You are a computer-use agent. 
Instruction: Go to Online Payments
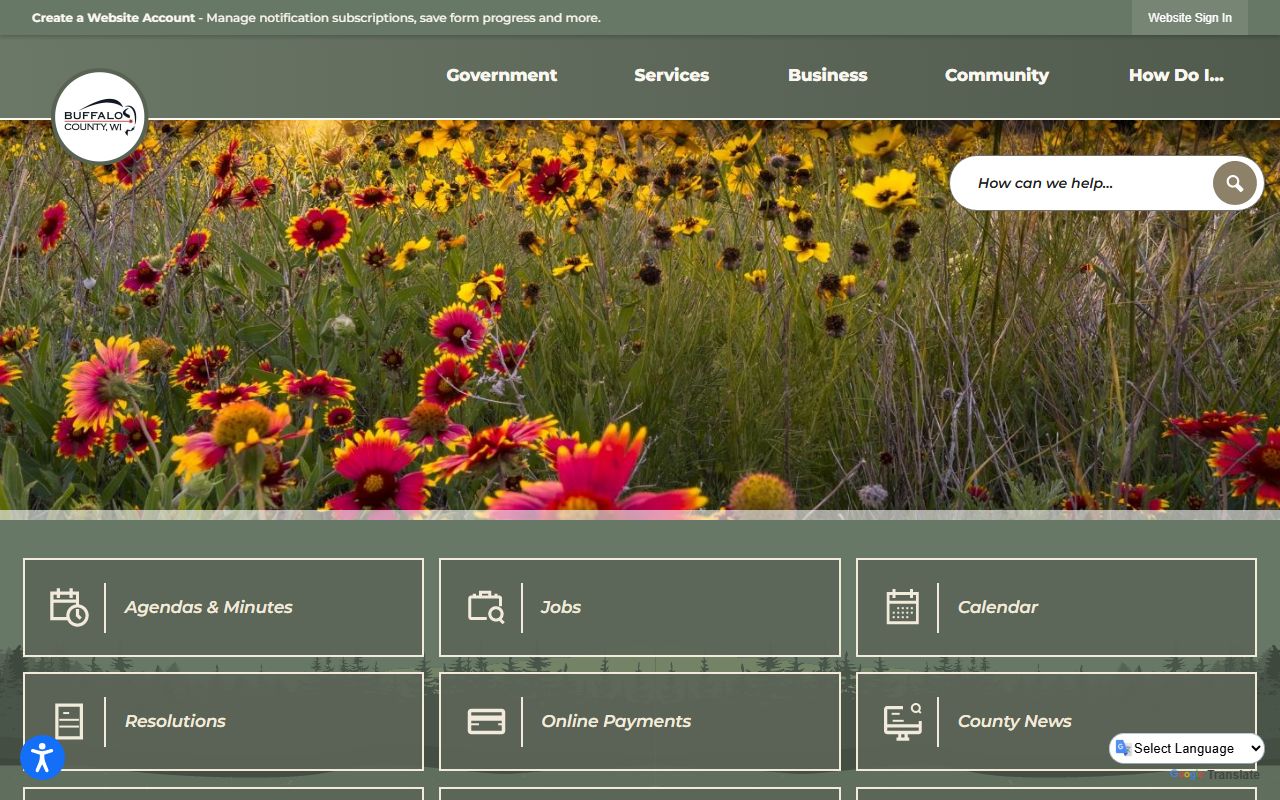(639, 721)
